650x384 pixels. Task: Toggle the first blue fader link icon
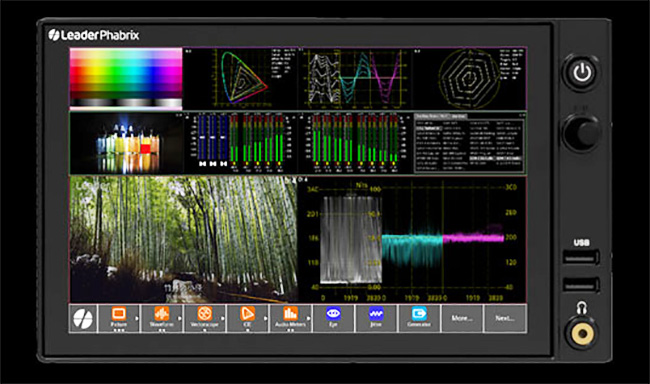202,164
